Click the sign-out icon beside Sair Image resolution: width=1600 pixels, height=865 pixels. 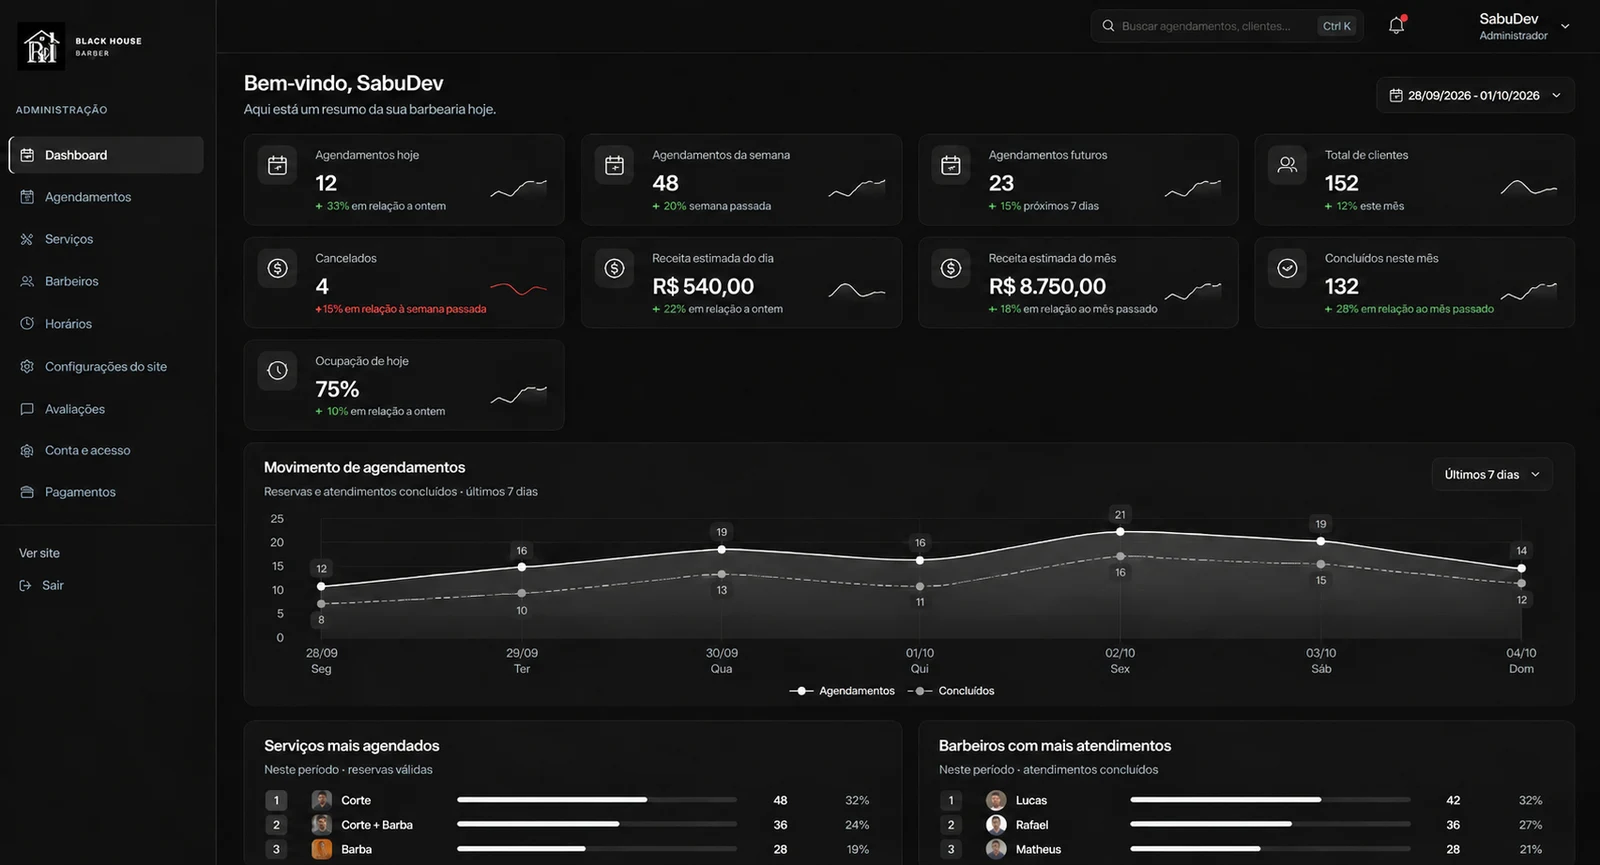[x=25, y=585]
